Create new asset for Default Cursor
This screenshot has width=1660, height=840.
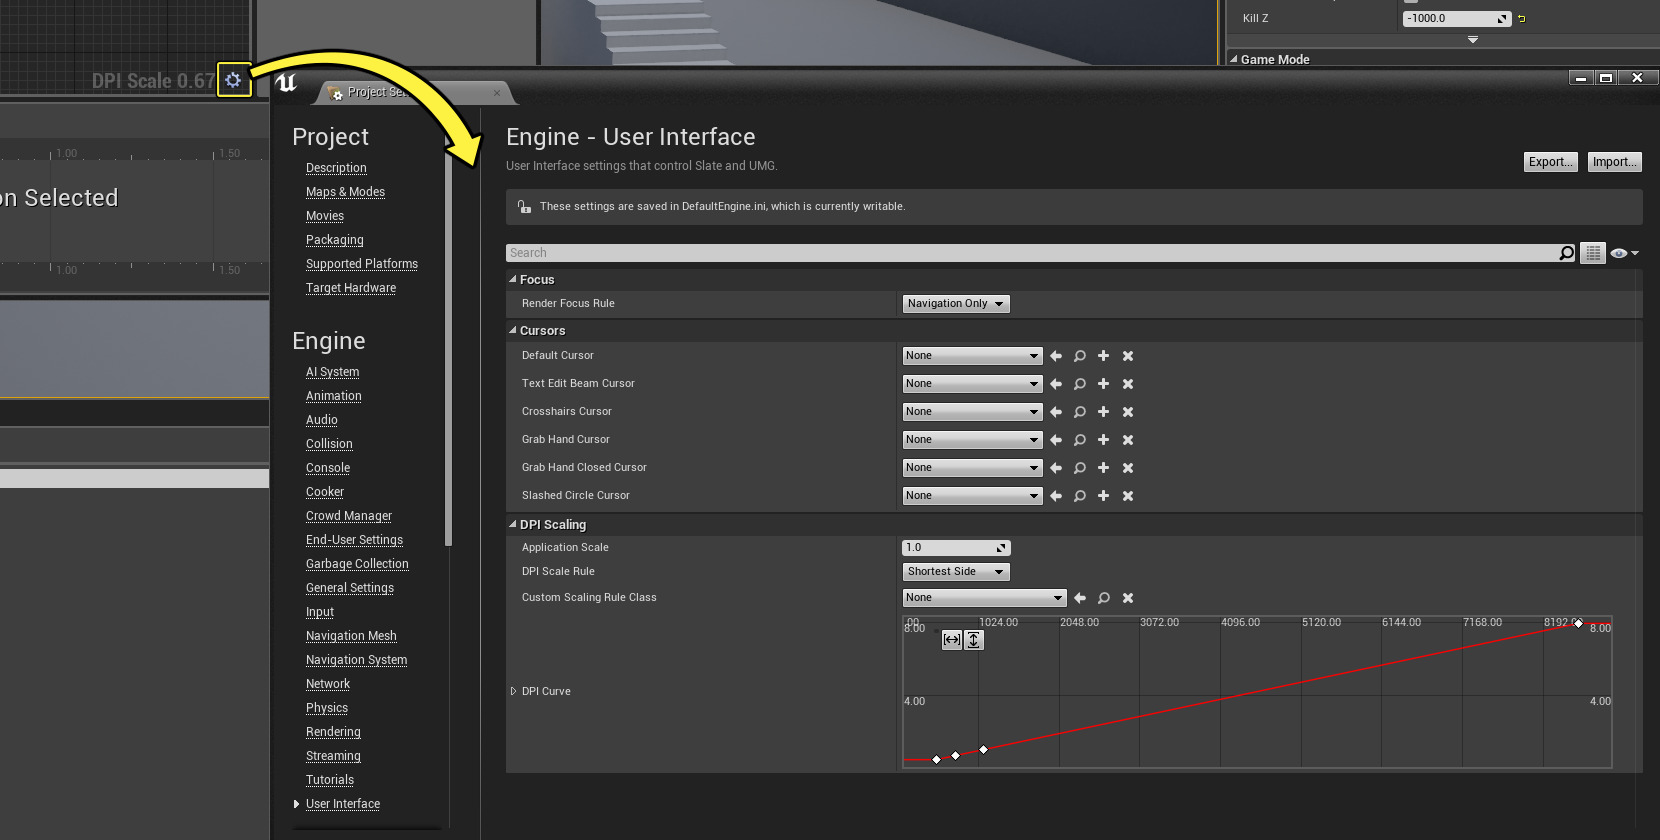tap(1104, 356)
